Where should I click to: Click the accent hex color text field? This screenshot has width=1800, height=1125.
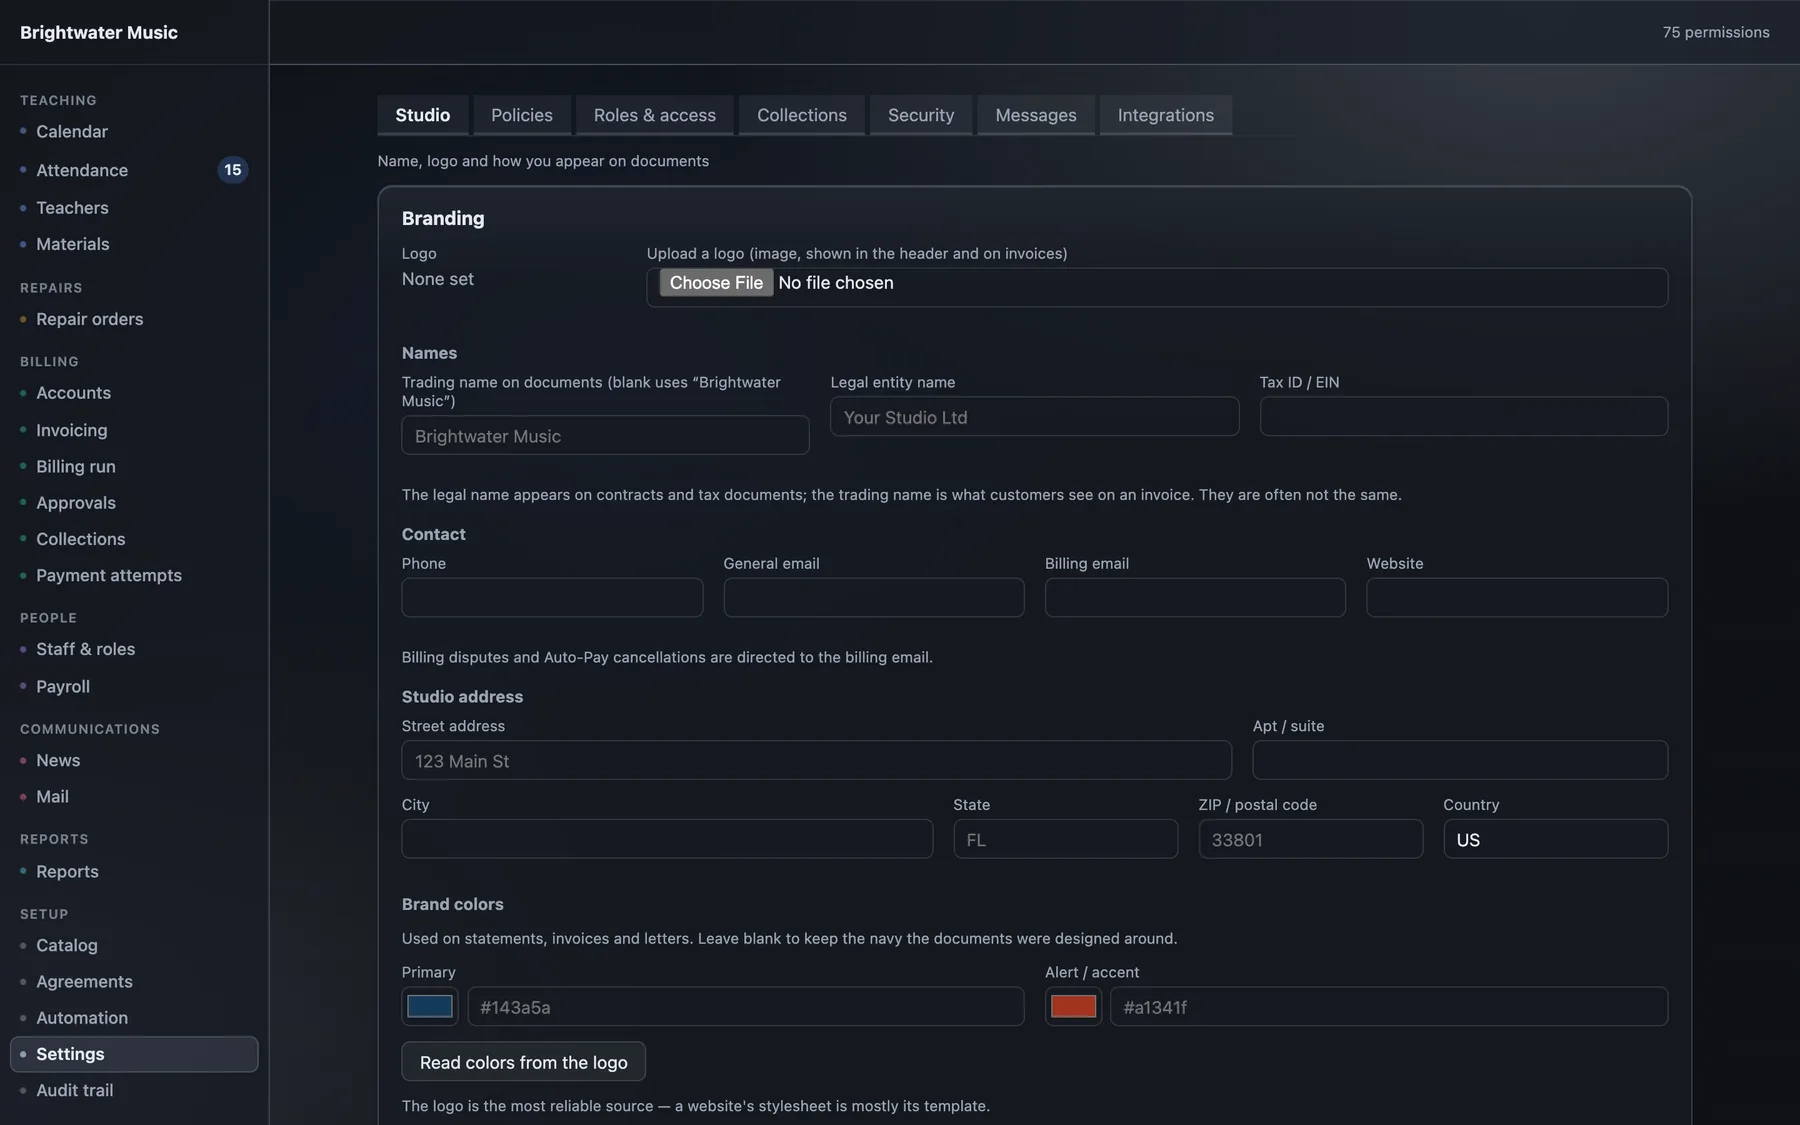1389,1007
